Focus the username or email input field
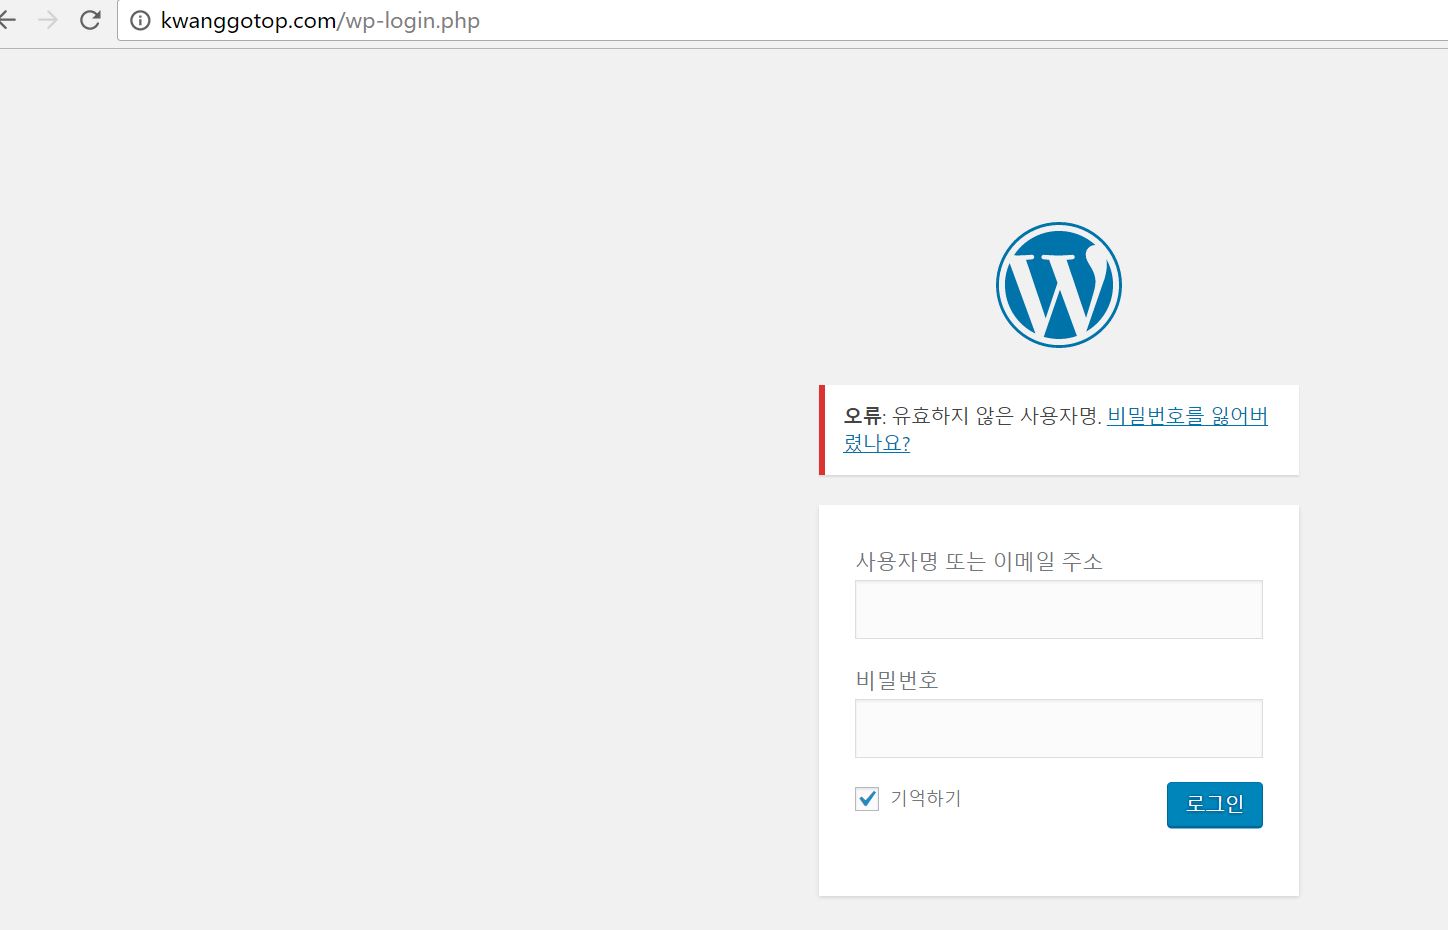Screen dimensions: 1448x930 click(1058, 609)
